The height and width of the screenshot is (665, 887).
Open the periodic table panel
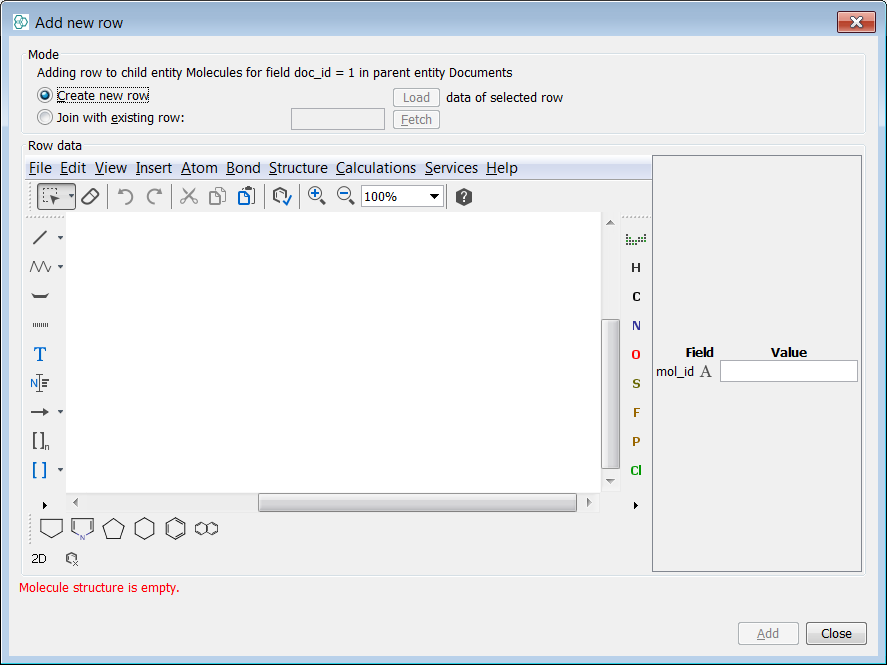point(636,238)
